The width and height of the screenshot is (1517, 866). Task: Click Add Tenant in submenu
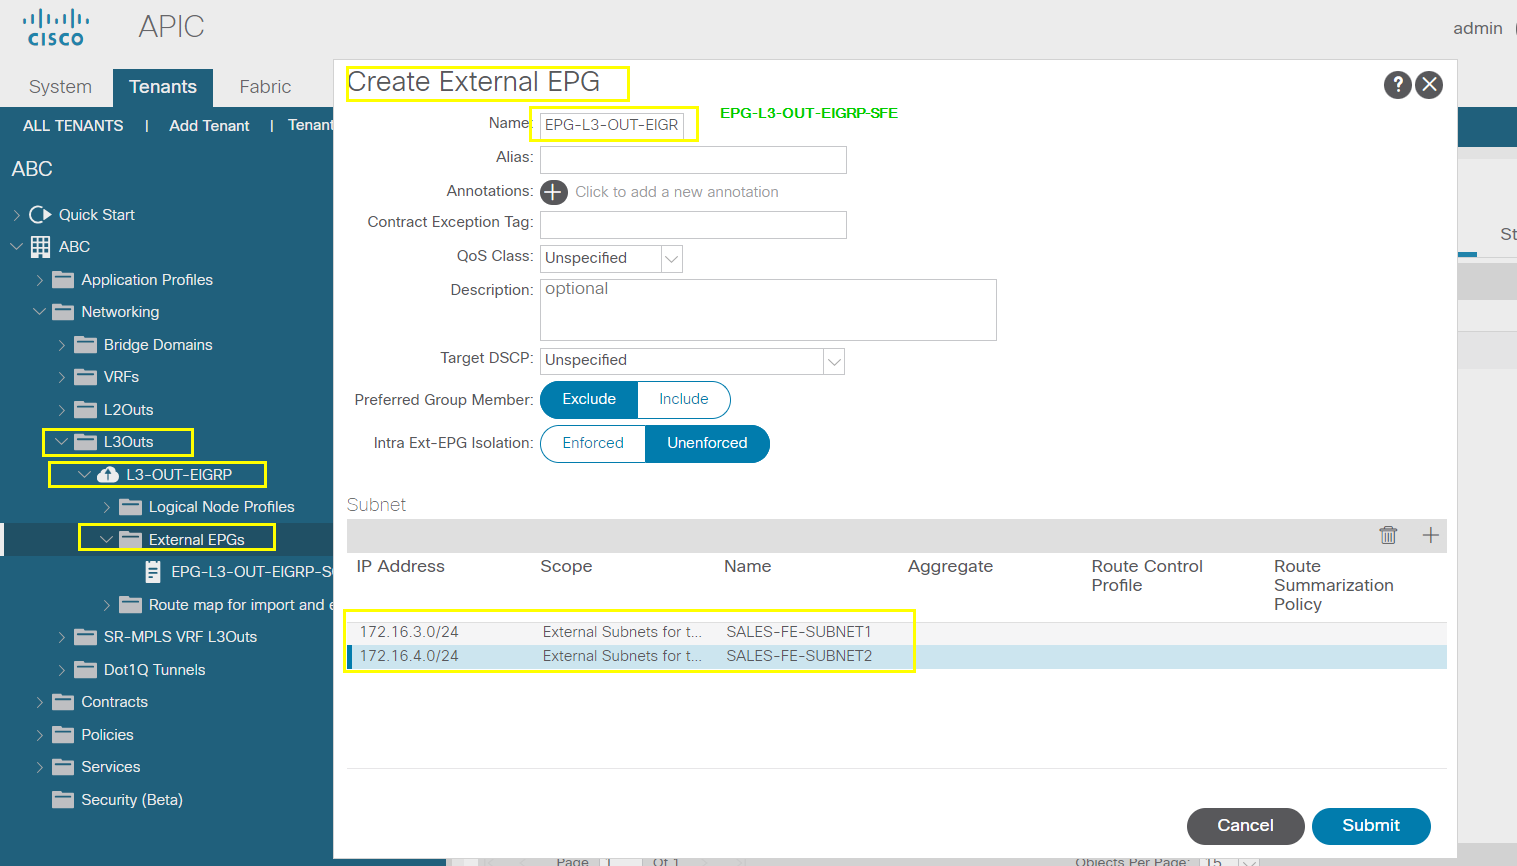click(209, 125)
